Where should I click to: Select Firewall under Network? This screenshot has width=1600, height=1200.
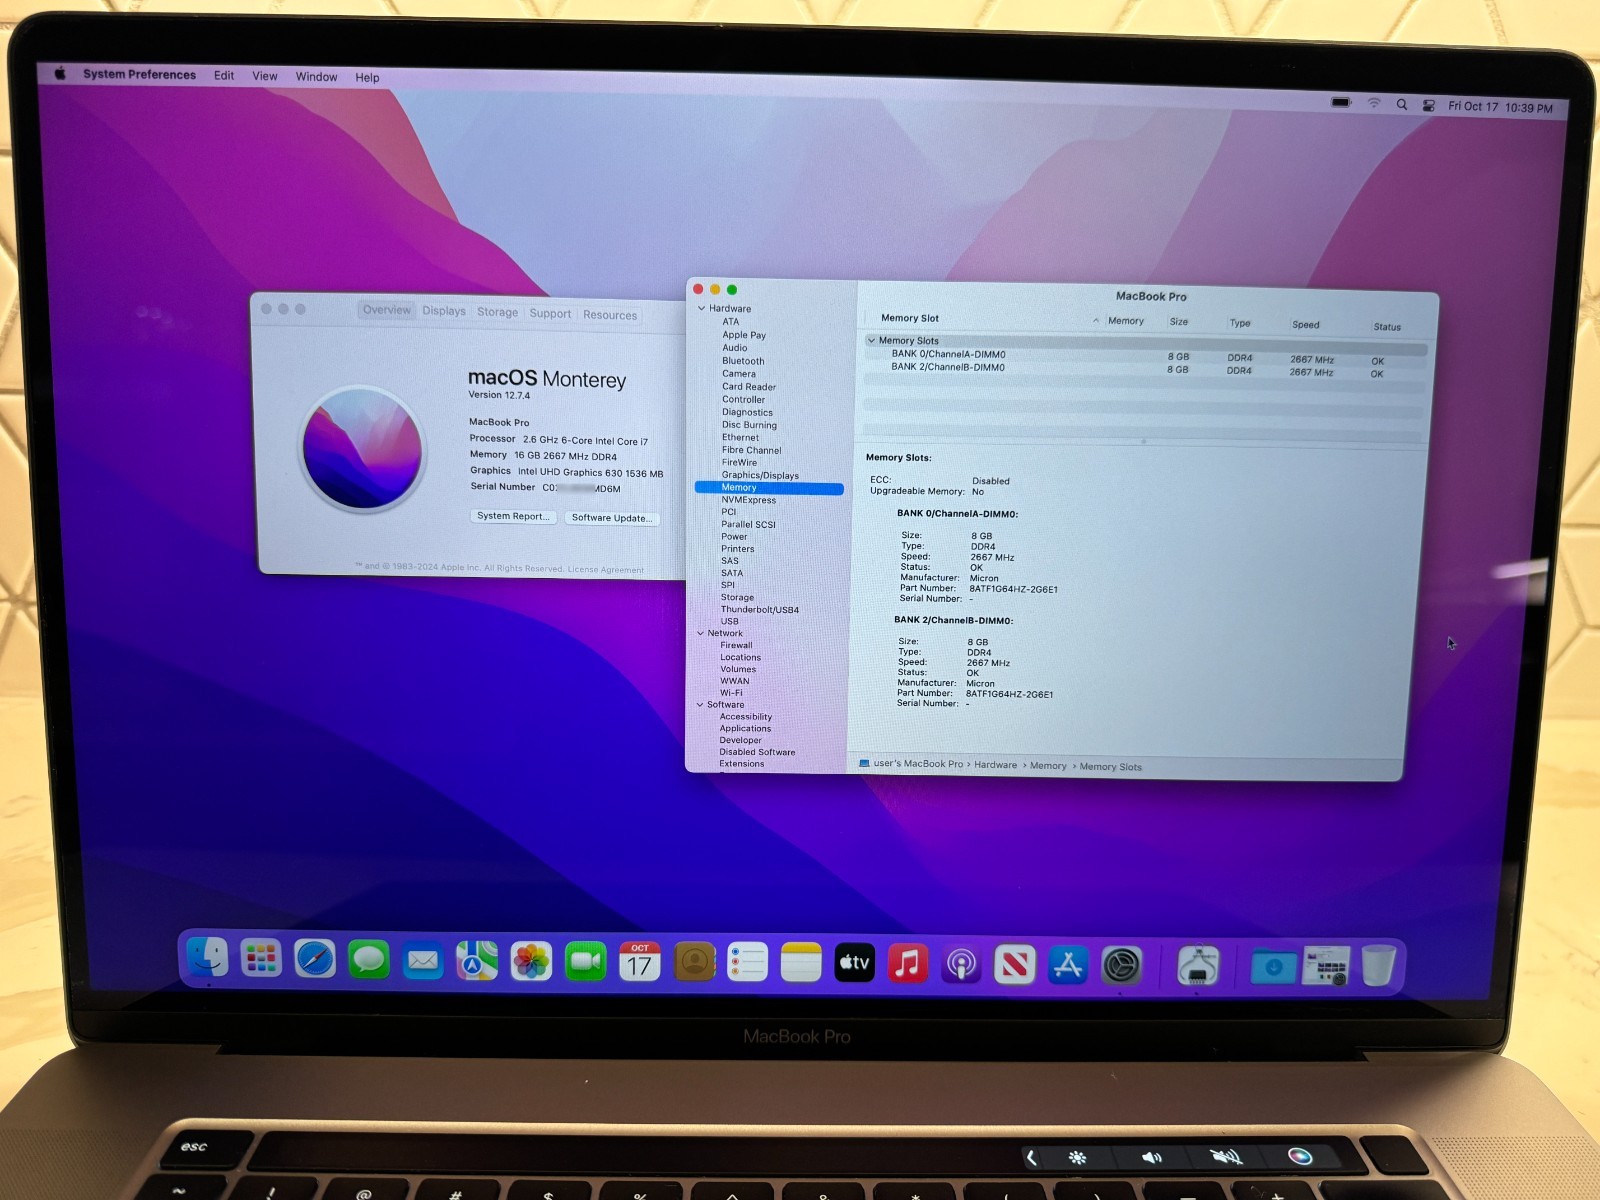(x=736, y=645)
